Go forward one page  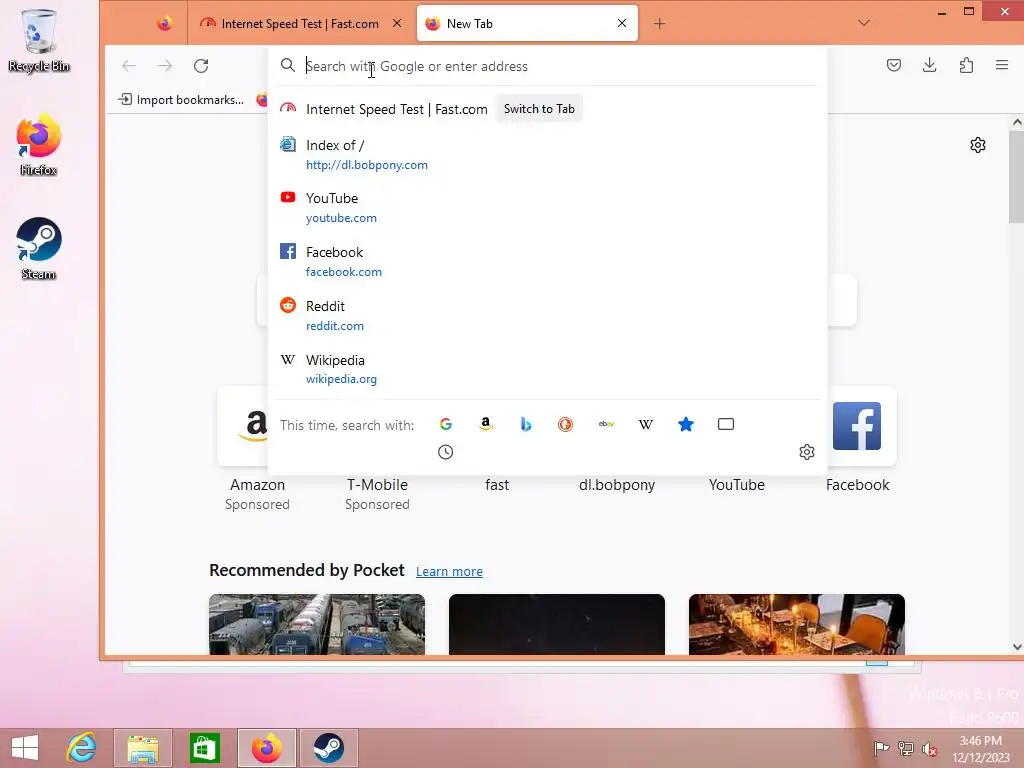pyautogui.click(x=165, y=65)
